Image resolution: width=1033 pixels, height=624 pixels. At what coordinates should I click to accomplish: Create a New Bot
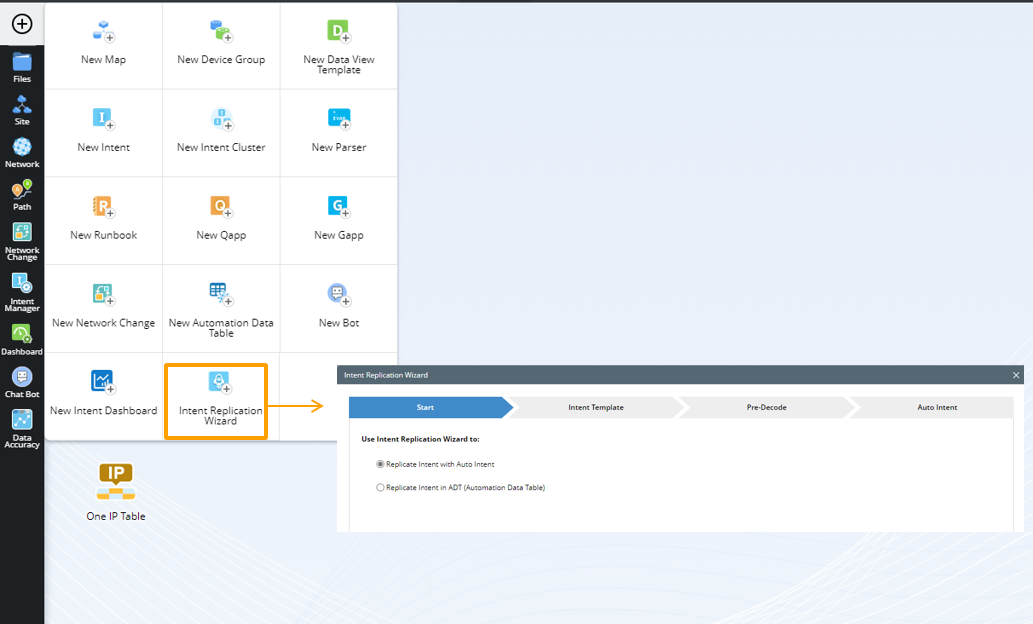pos(339,307)
